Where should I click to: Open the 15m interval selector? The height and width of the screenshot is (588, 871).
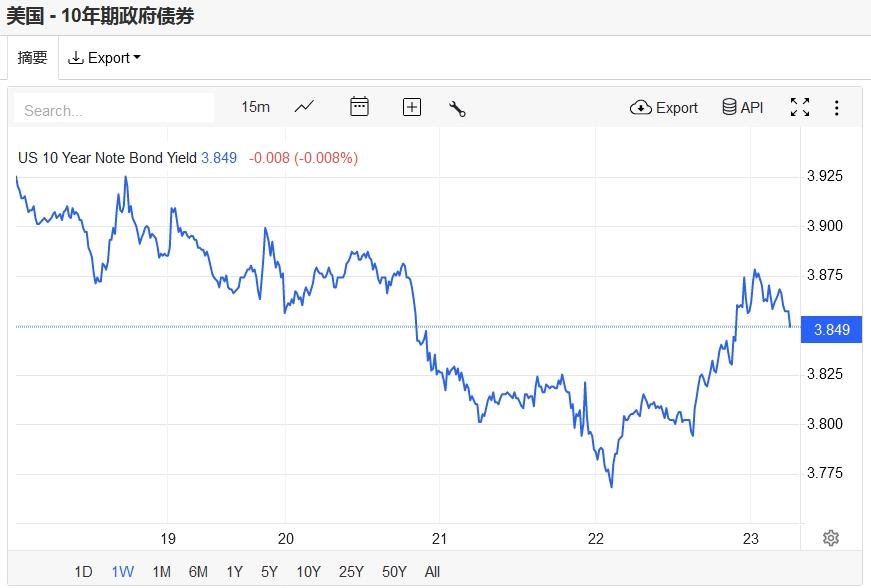point(255,107)
